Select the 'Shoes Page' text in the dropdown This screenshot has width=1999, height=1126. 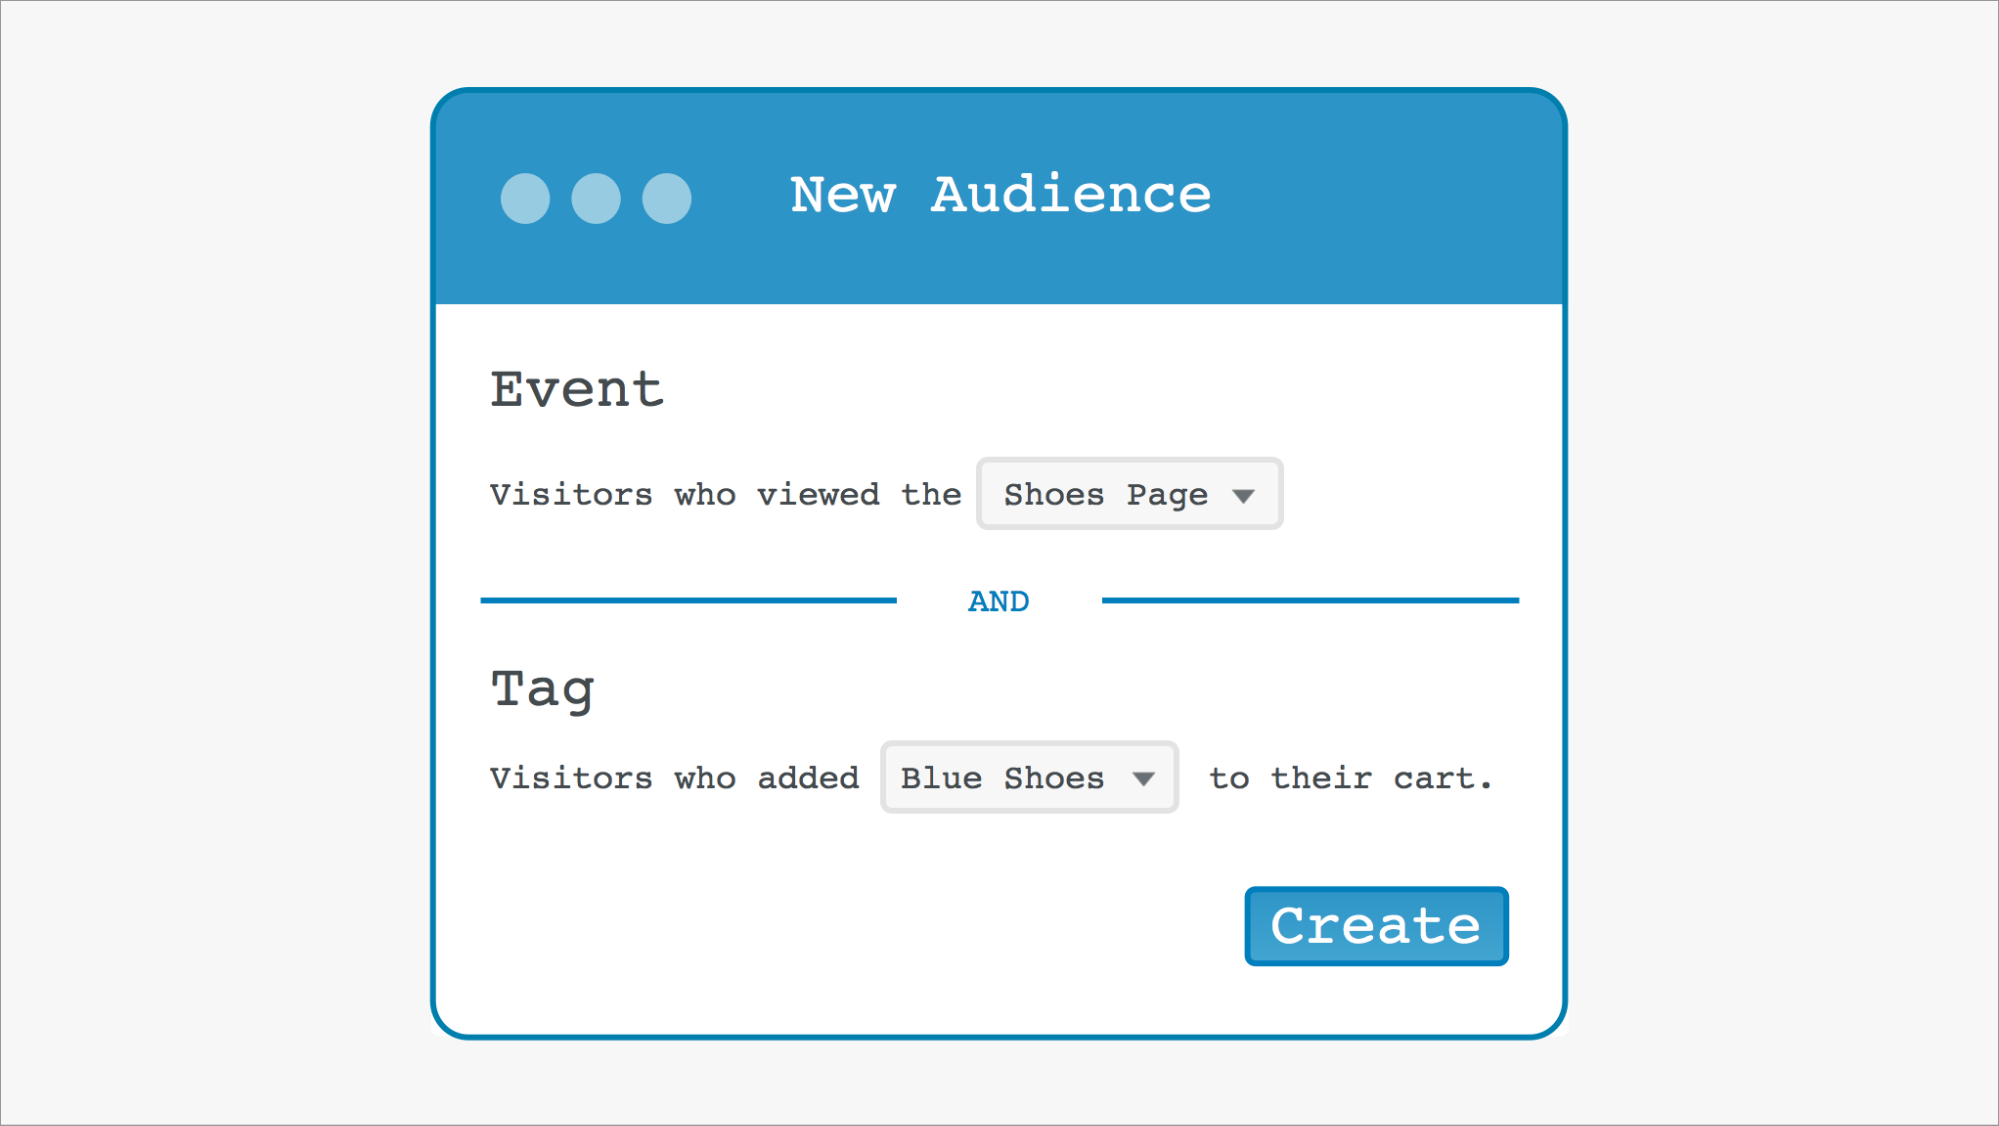(1105, 495)
